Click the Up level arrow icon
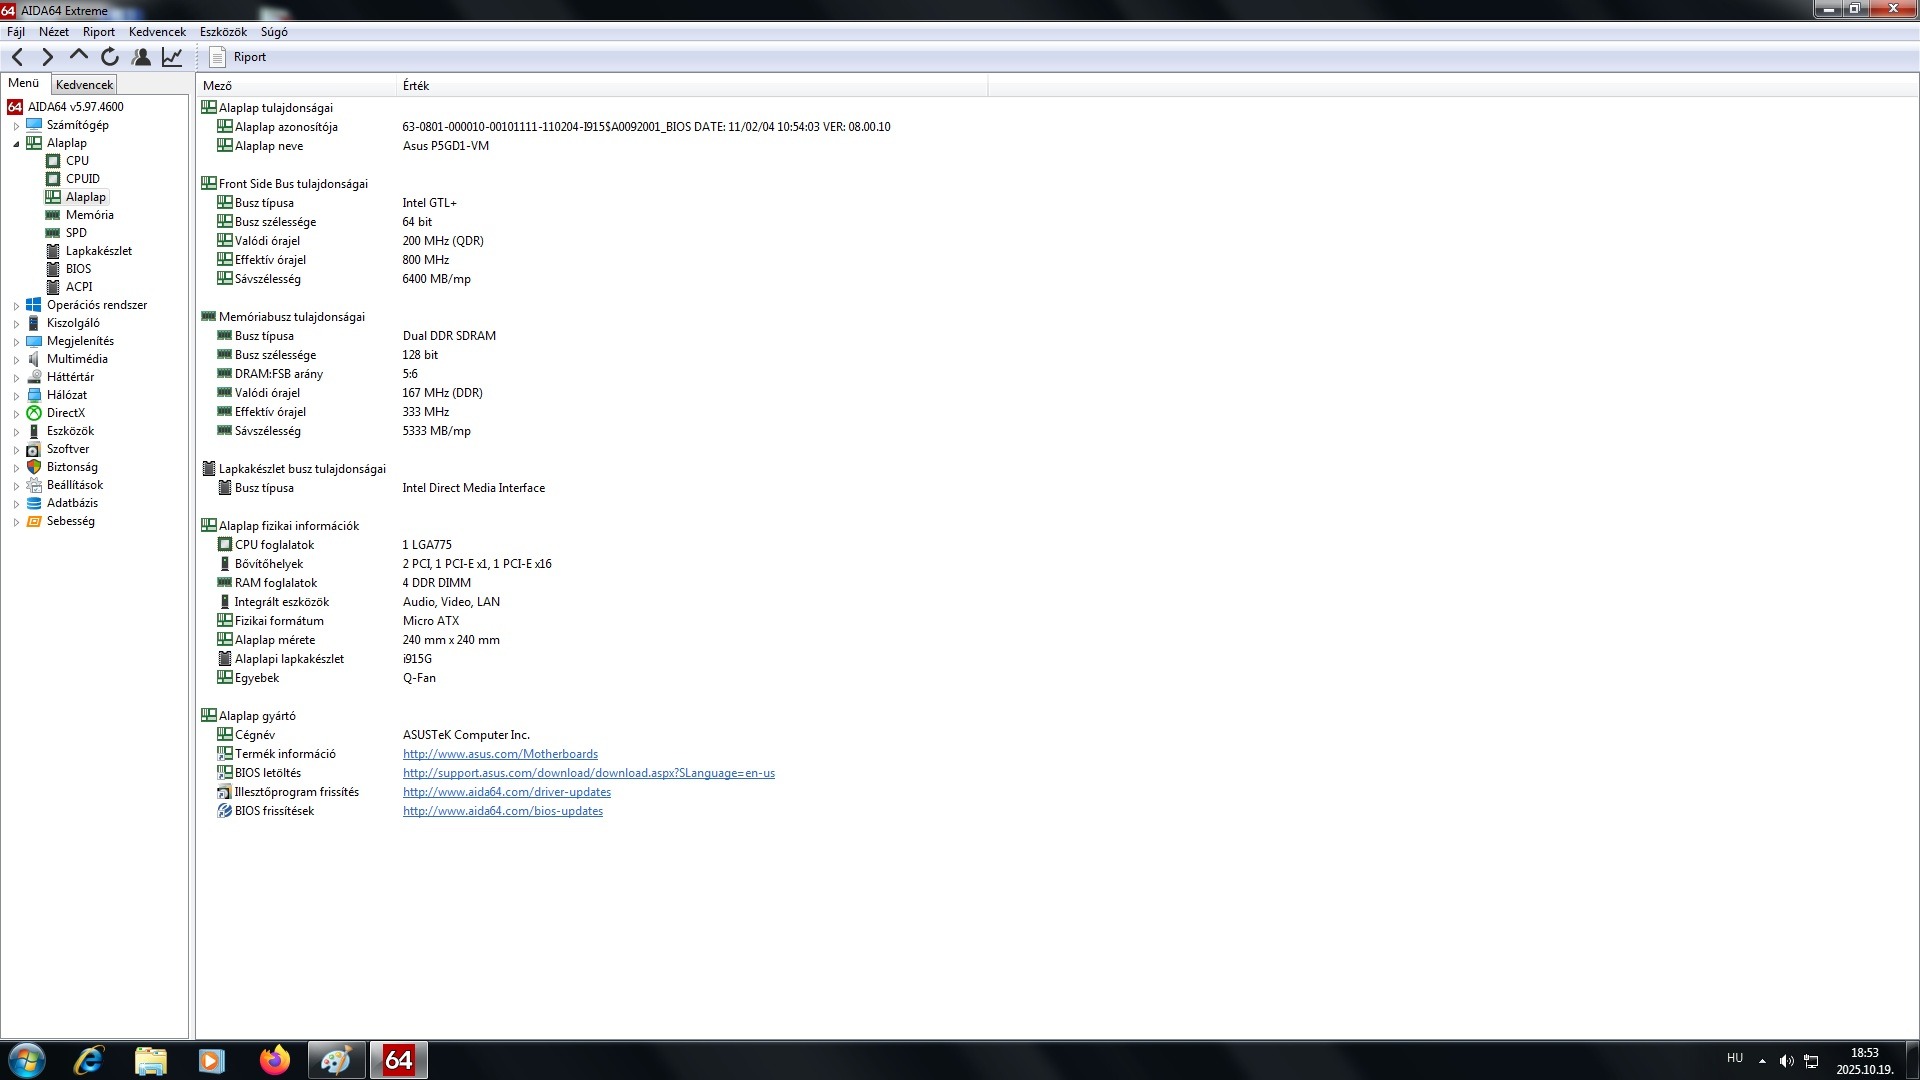Viewport: 1920px width, 1080px height. [x=78, y=56]
